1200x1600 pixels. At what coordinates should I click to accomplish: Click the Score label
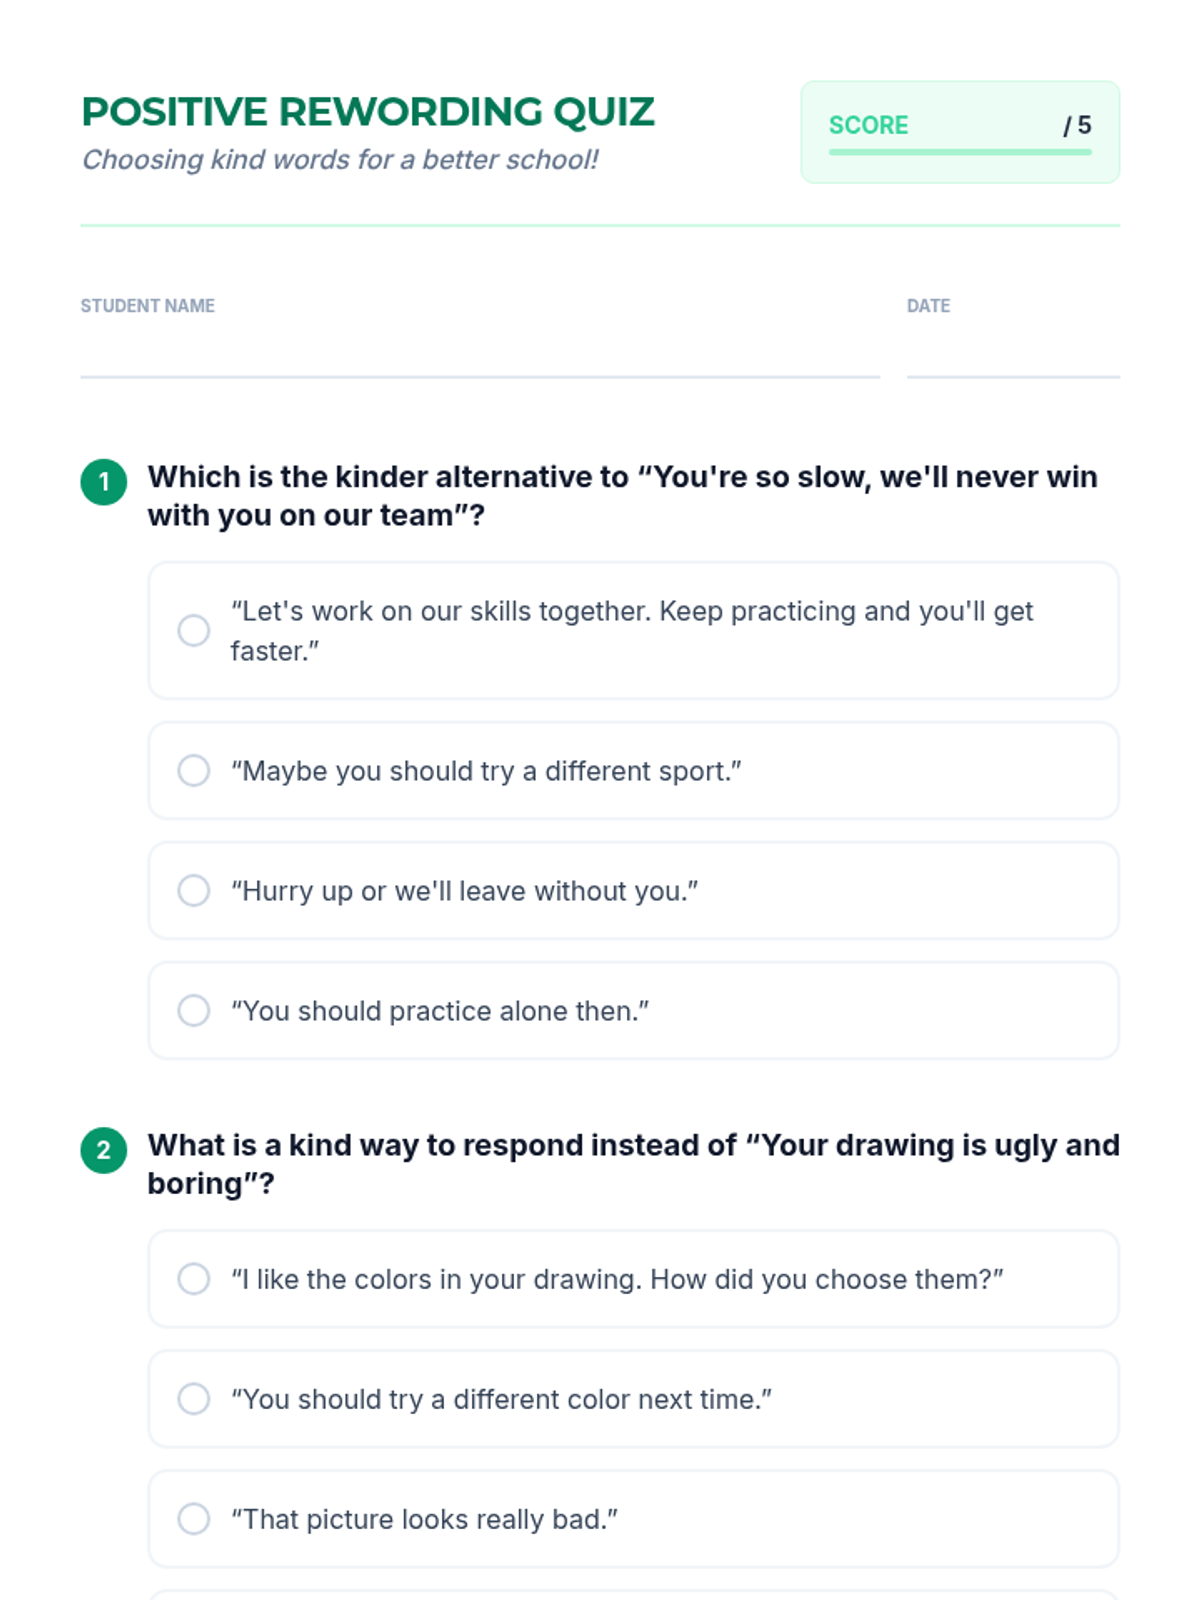point(868,126)
